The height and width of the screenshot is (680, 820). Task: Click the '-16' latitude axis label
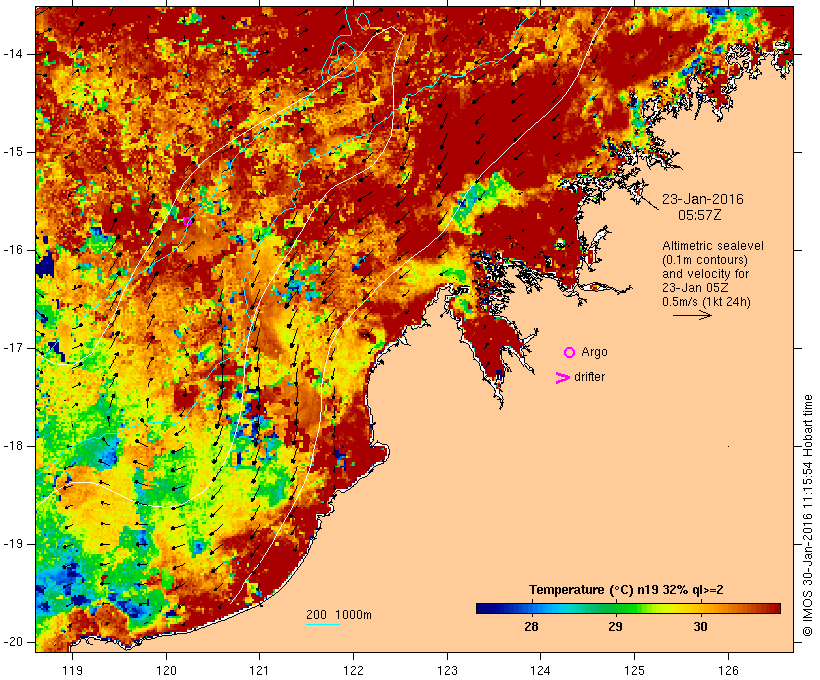click(13, 250)
